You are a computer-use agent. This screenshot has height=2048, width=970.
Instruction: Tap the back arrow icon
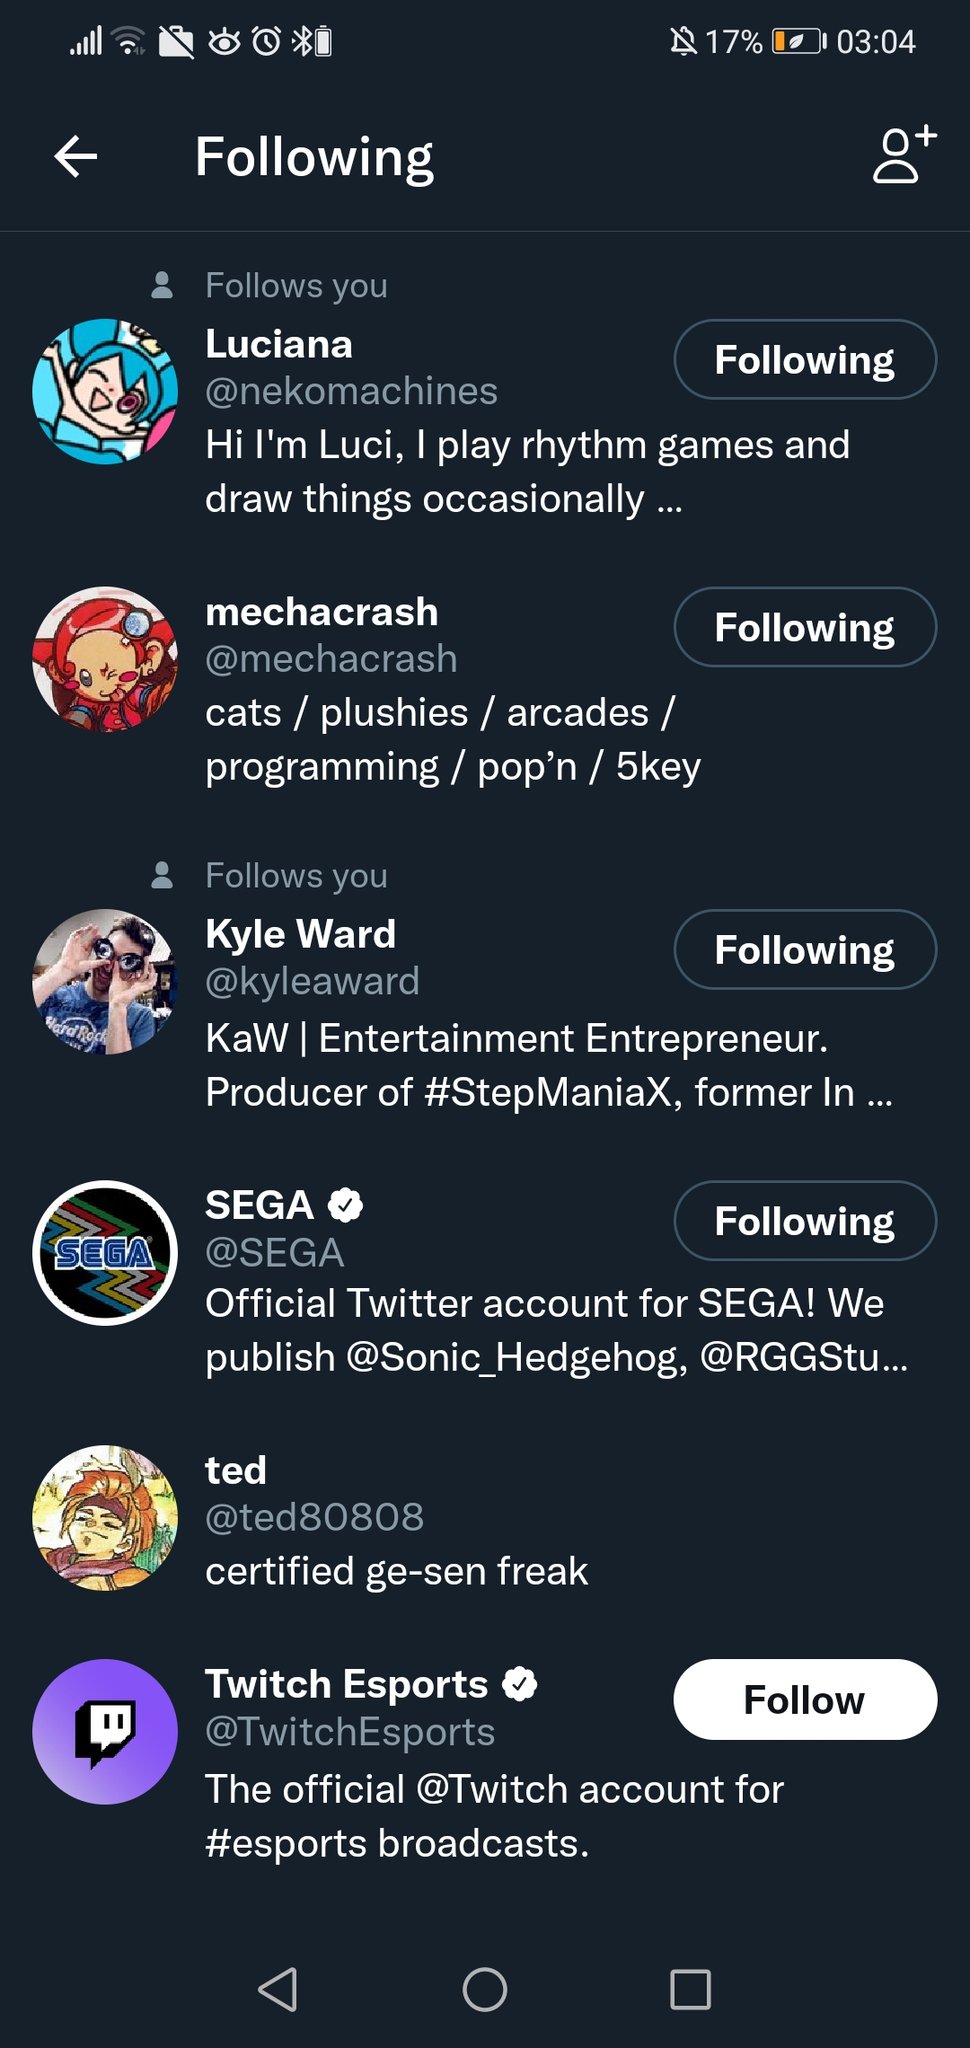click(76, 157)
